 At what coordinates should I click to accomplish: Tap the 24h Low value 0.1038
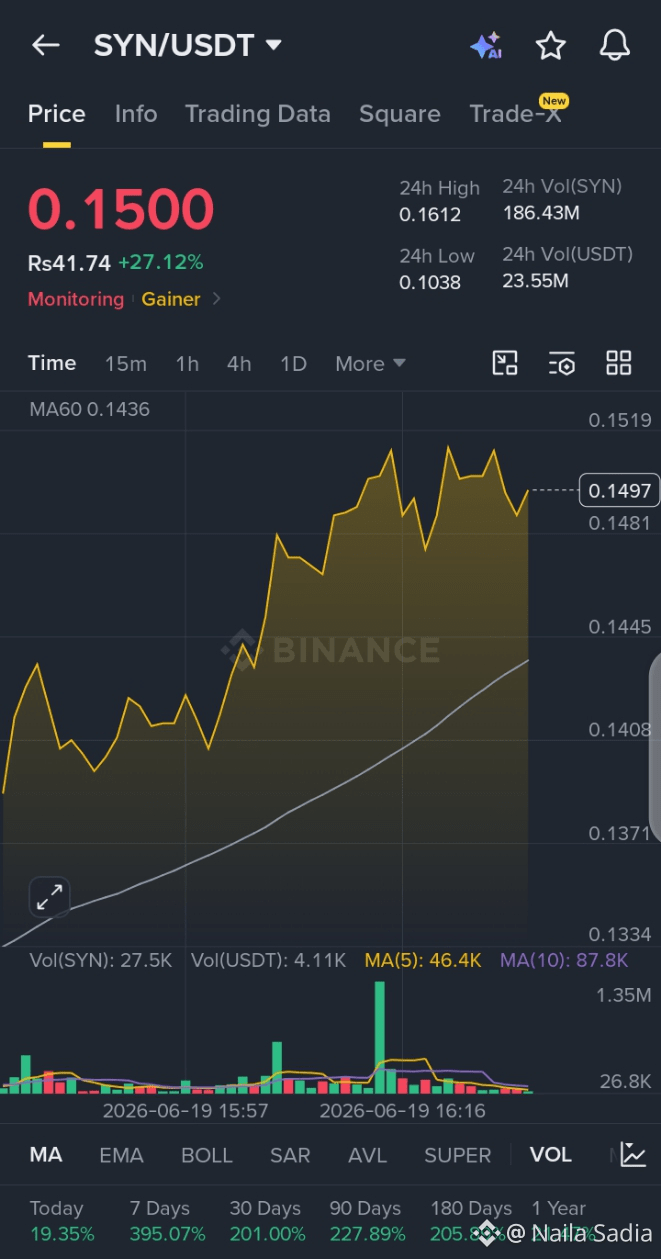click(430, 282)
